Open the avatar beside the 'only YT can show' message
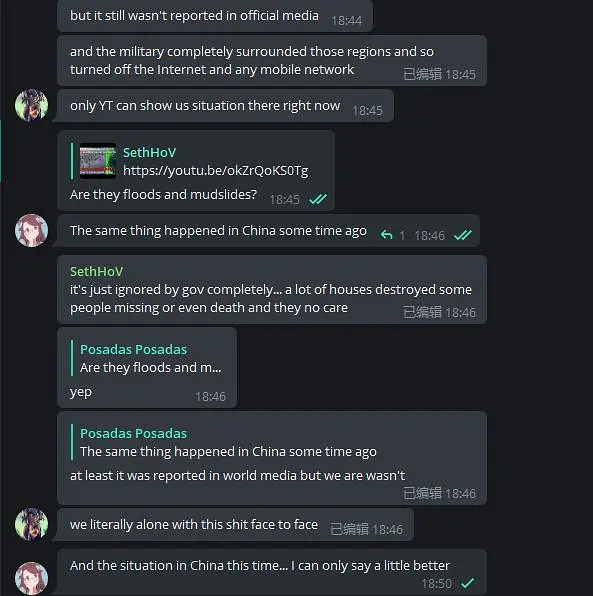Viewport: 593px width, 596px height. tap(32, 105)
